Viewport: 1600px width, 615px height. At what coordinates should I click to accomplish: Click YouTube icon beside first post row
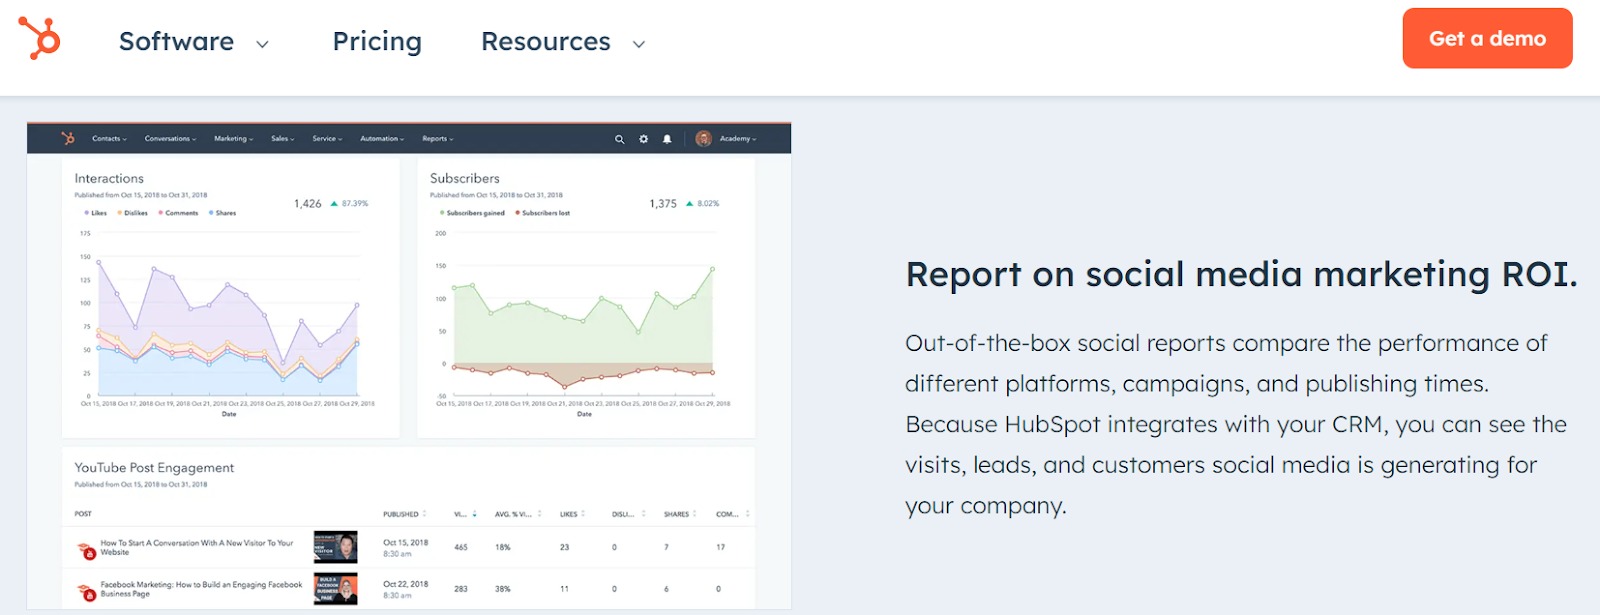point(87,549)
